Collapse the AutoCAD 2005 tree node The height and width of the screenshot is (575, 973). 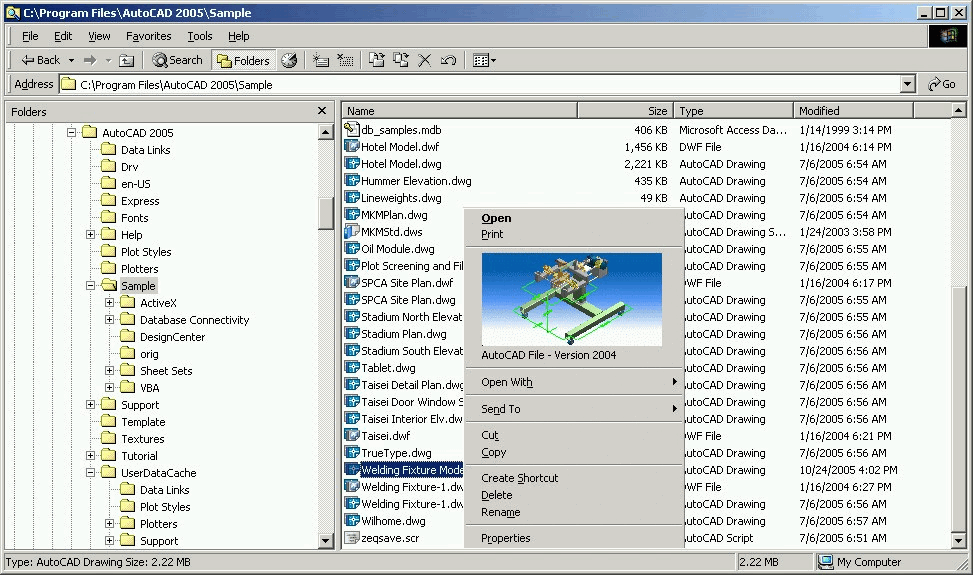(71, 132)
